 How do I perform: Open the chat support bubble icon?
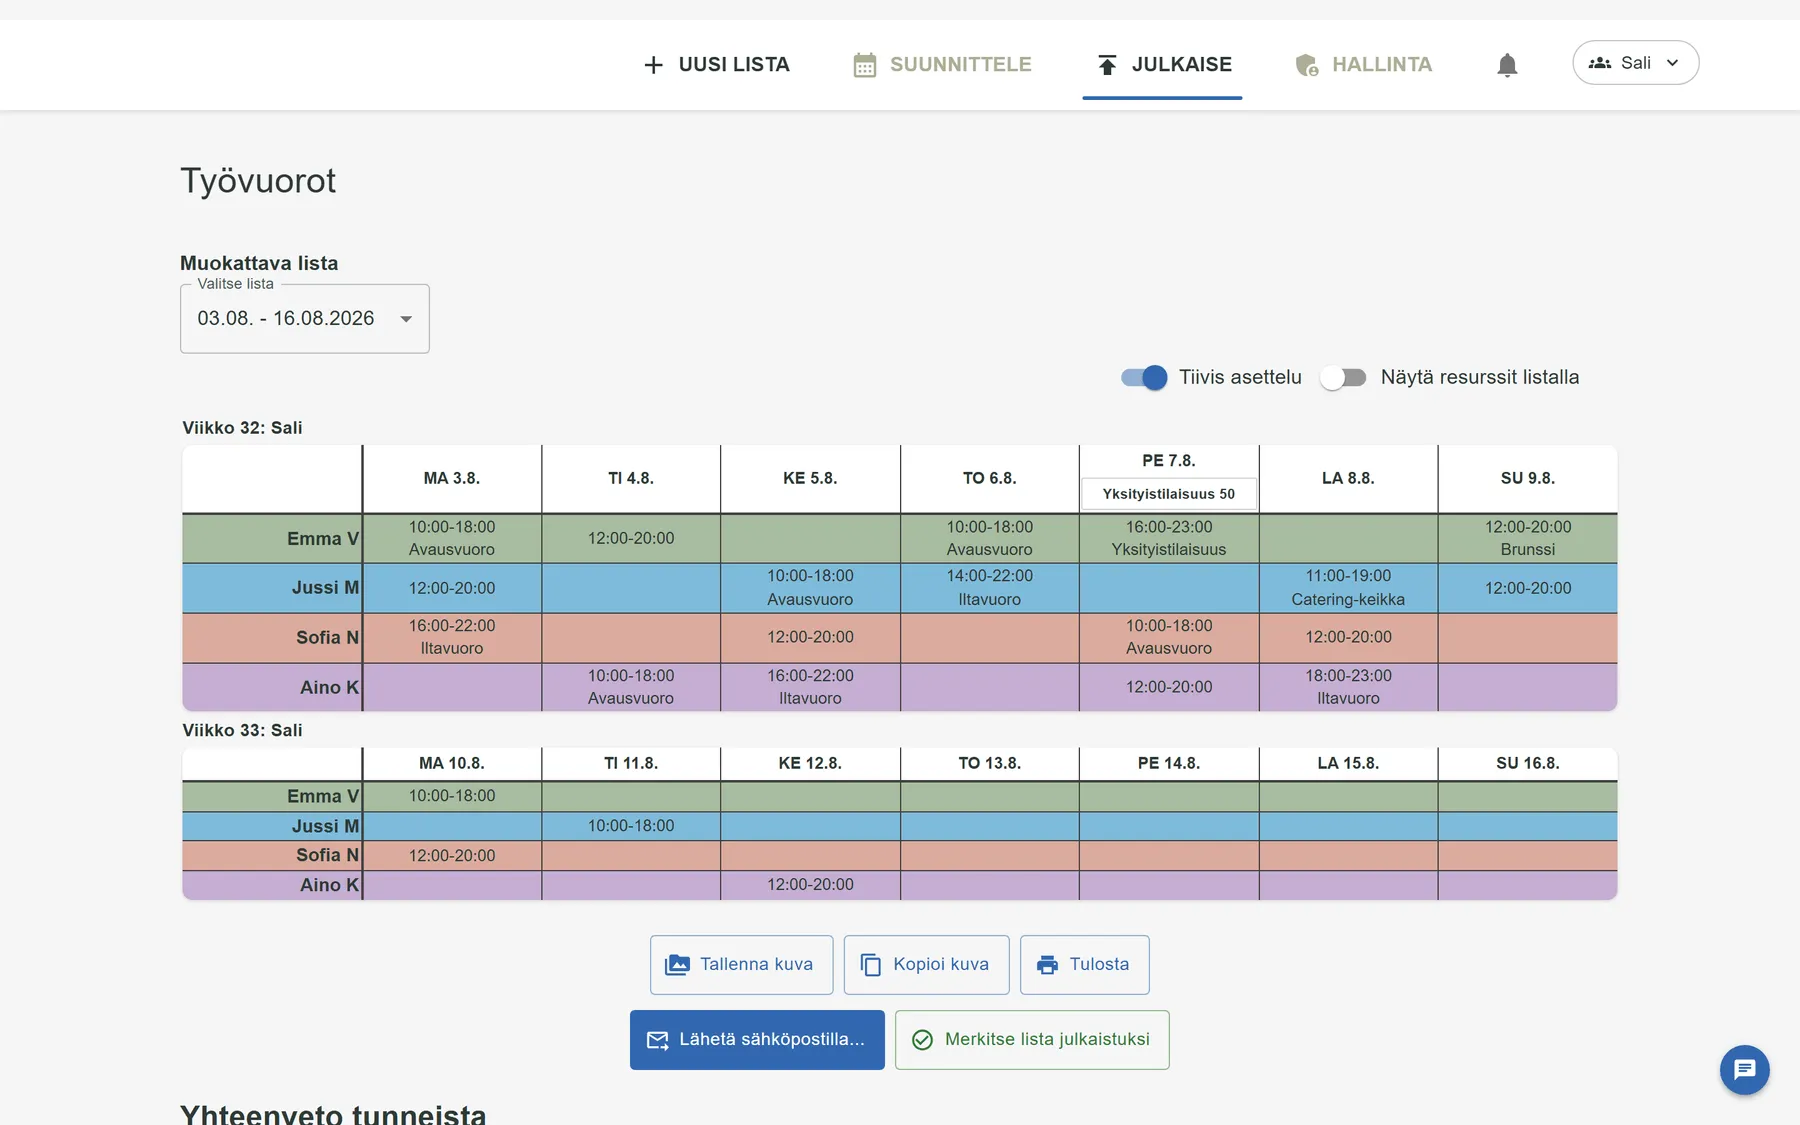(x=1745, y=1070)
